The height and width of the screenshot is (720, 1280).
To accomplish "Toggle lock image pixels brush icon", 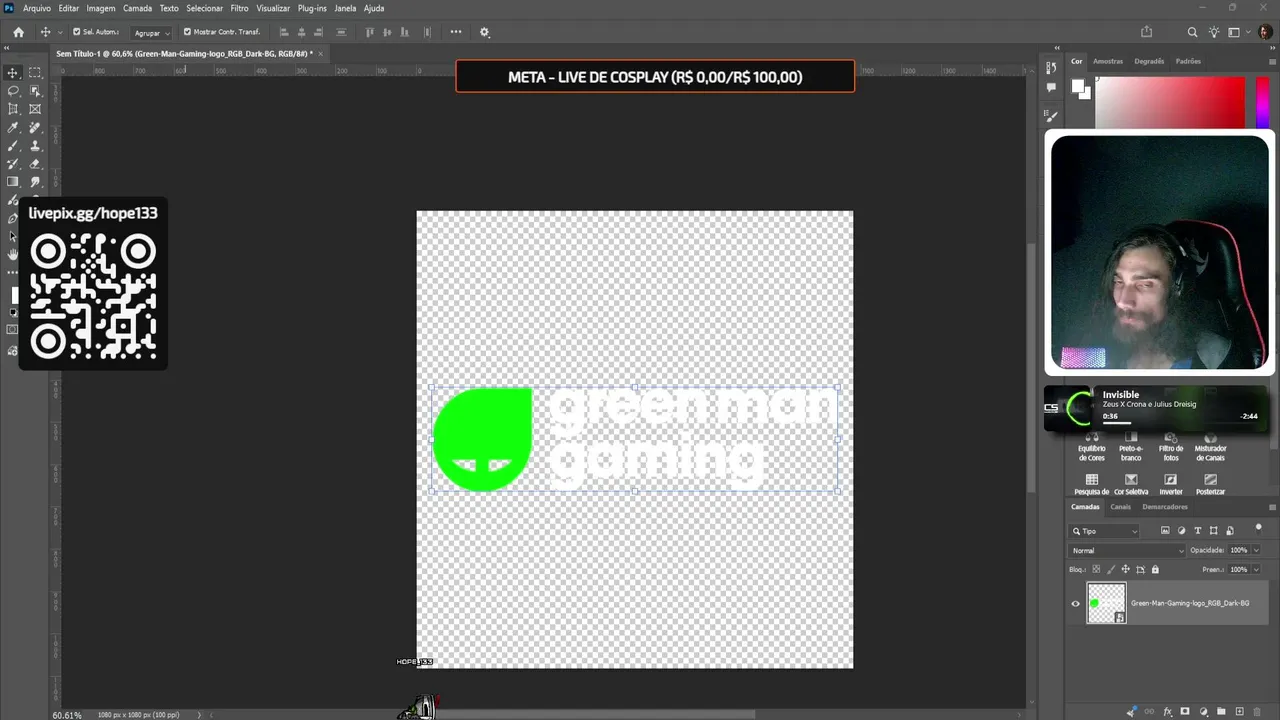I will click(1111, 570).
